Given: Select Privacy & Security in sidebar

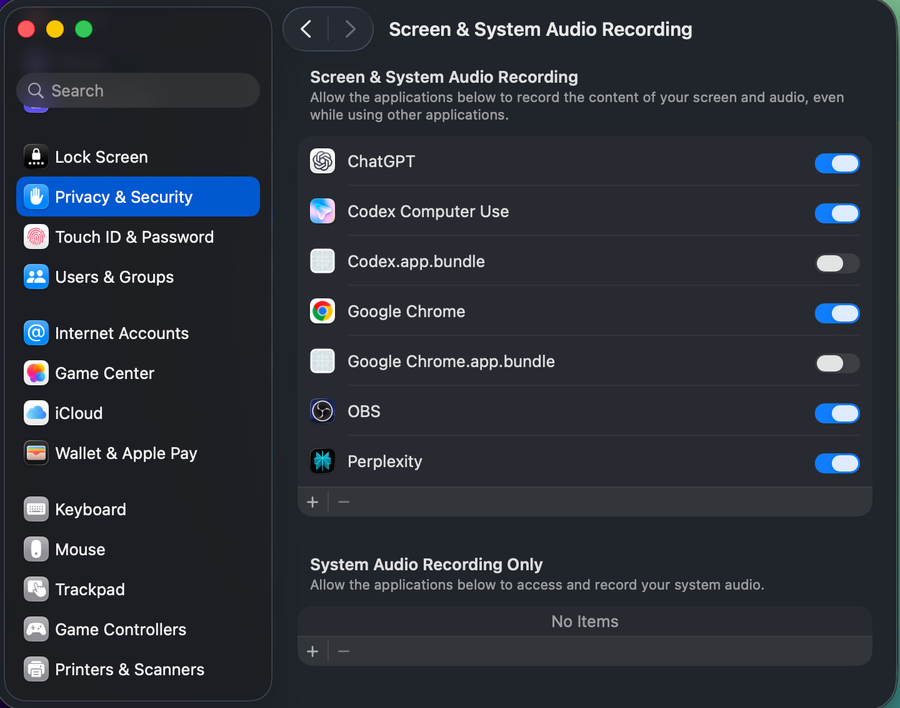Looking at the screenshot, I should point(138,197).
